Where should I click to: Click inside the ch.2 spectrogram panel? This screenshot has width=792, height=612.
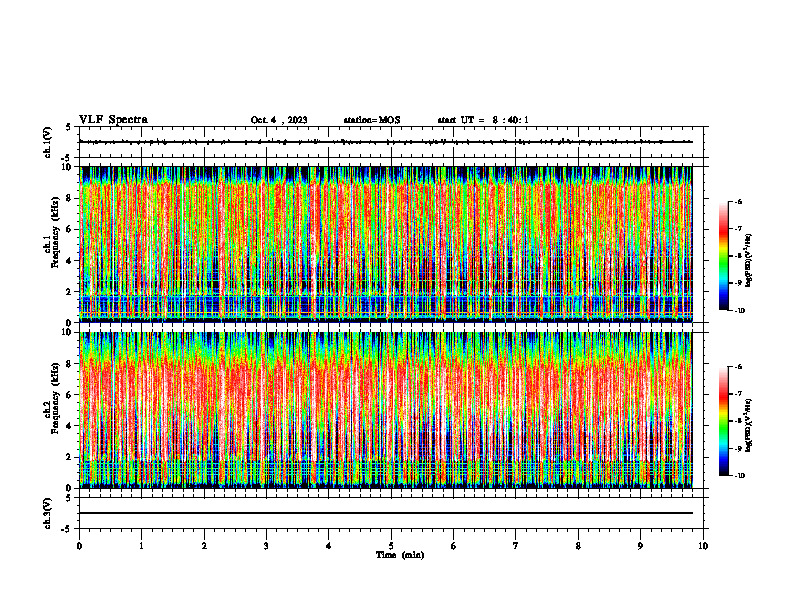386,410
